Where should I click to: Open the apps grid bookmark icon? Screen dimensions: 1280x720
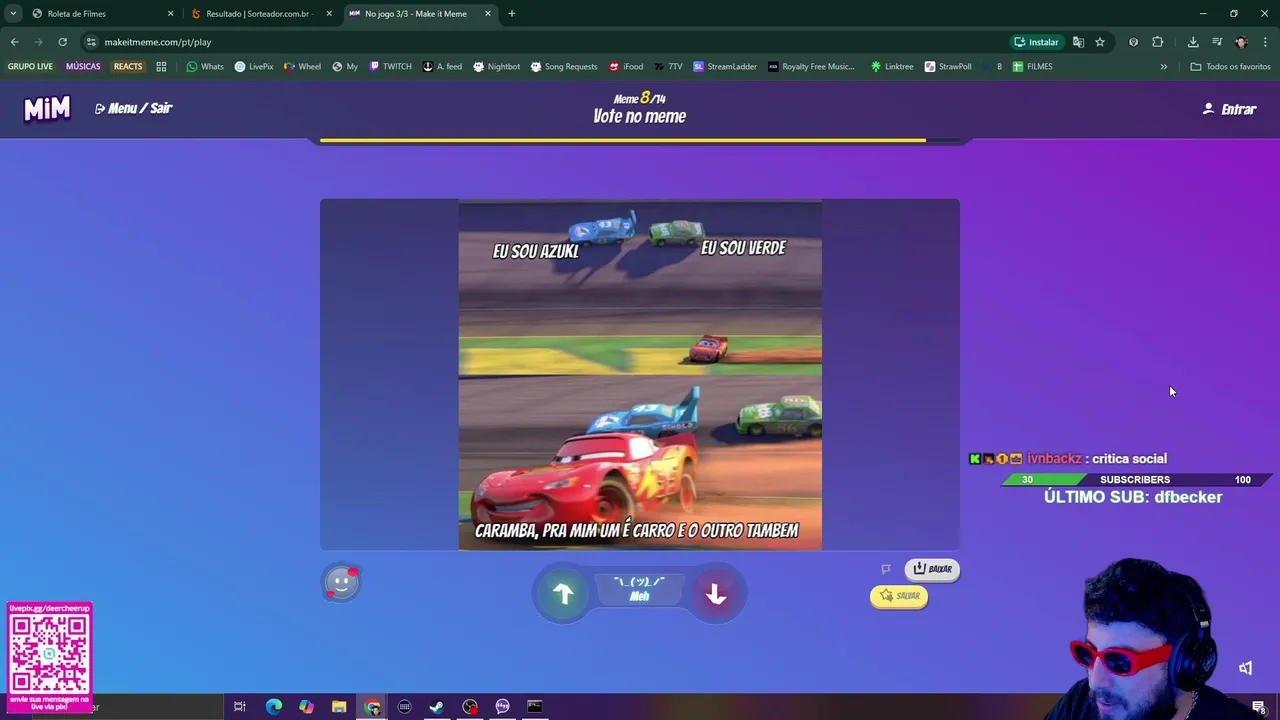(x=161, y=66)
